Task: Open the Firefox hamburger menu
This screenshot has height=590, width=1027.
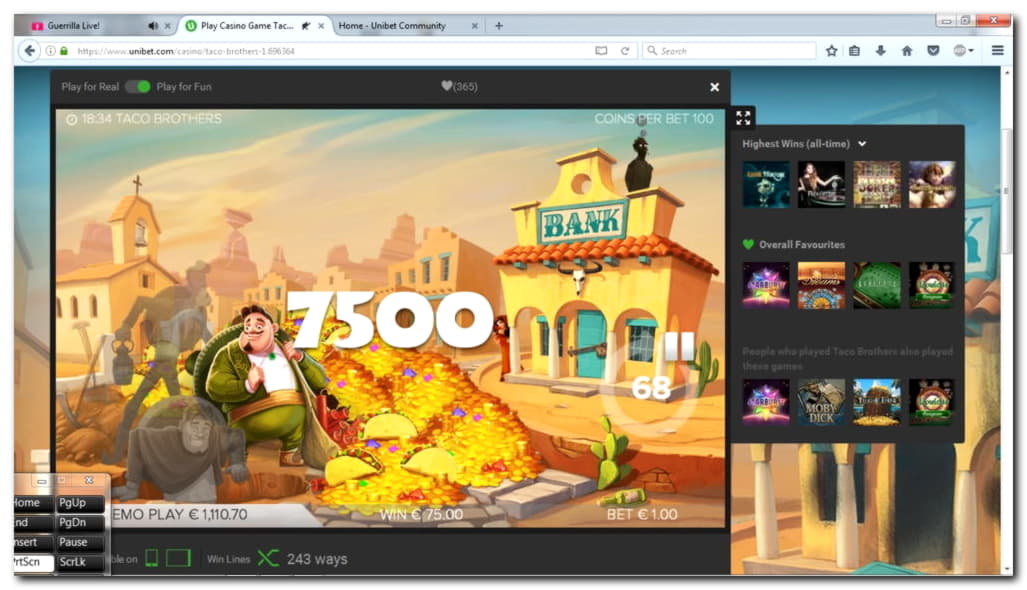Action: tap(998, 50)
